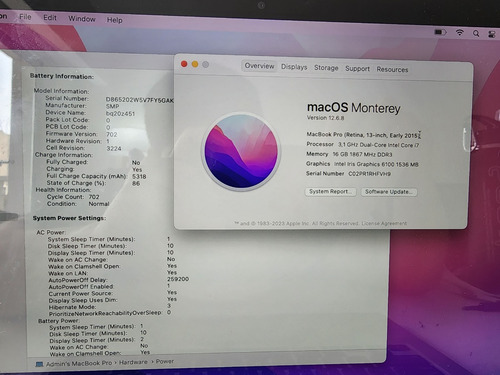The width and height of the screenshot is (500, 375).
Task: Click Power in the path bar
Action: click(165, 361)
